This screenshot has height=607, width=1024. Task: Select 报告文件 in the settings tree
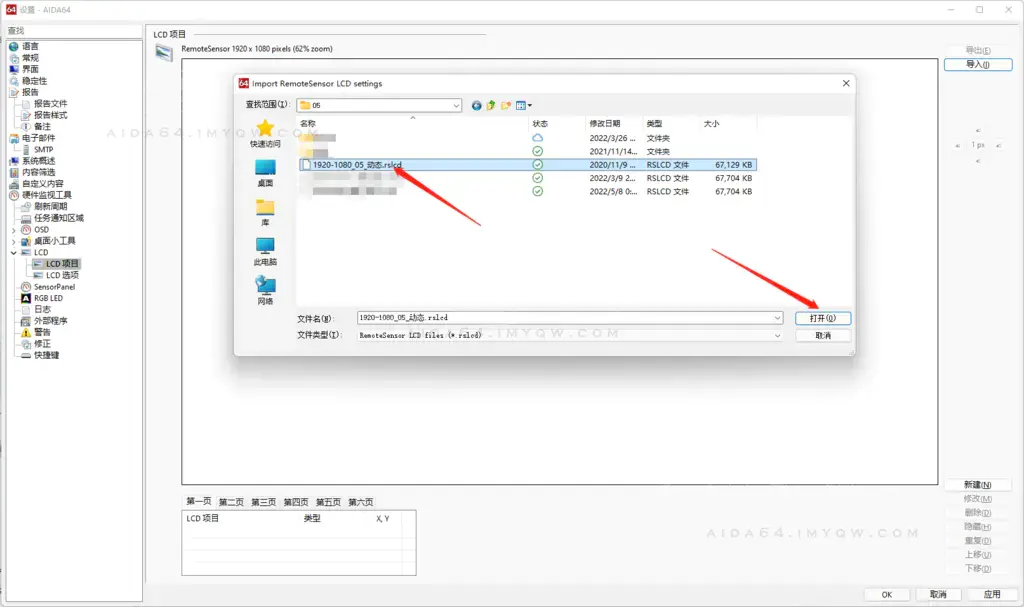point(50,104)
